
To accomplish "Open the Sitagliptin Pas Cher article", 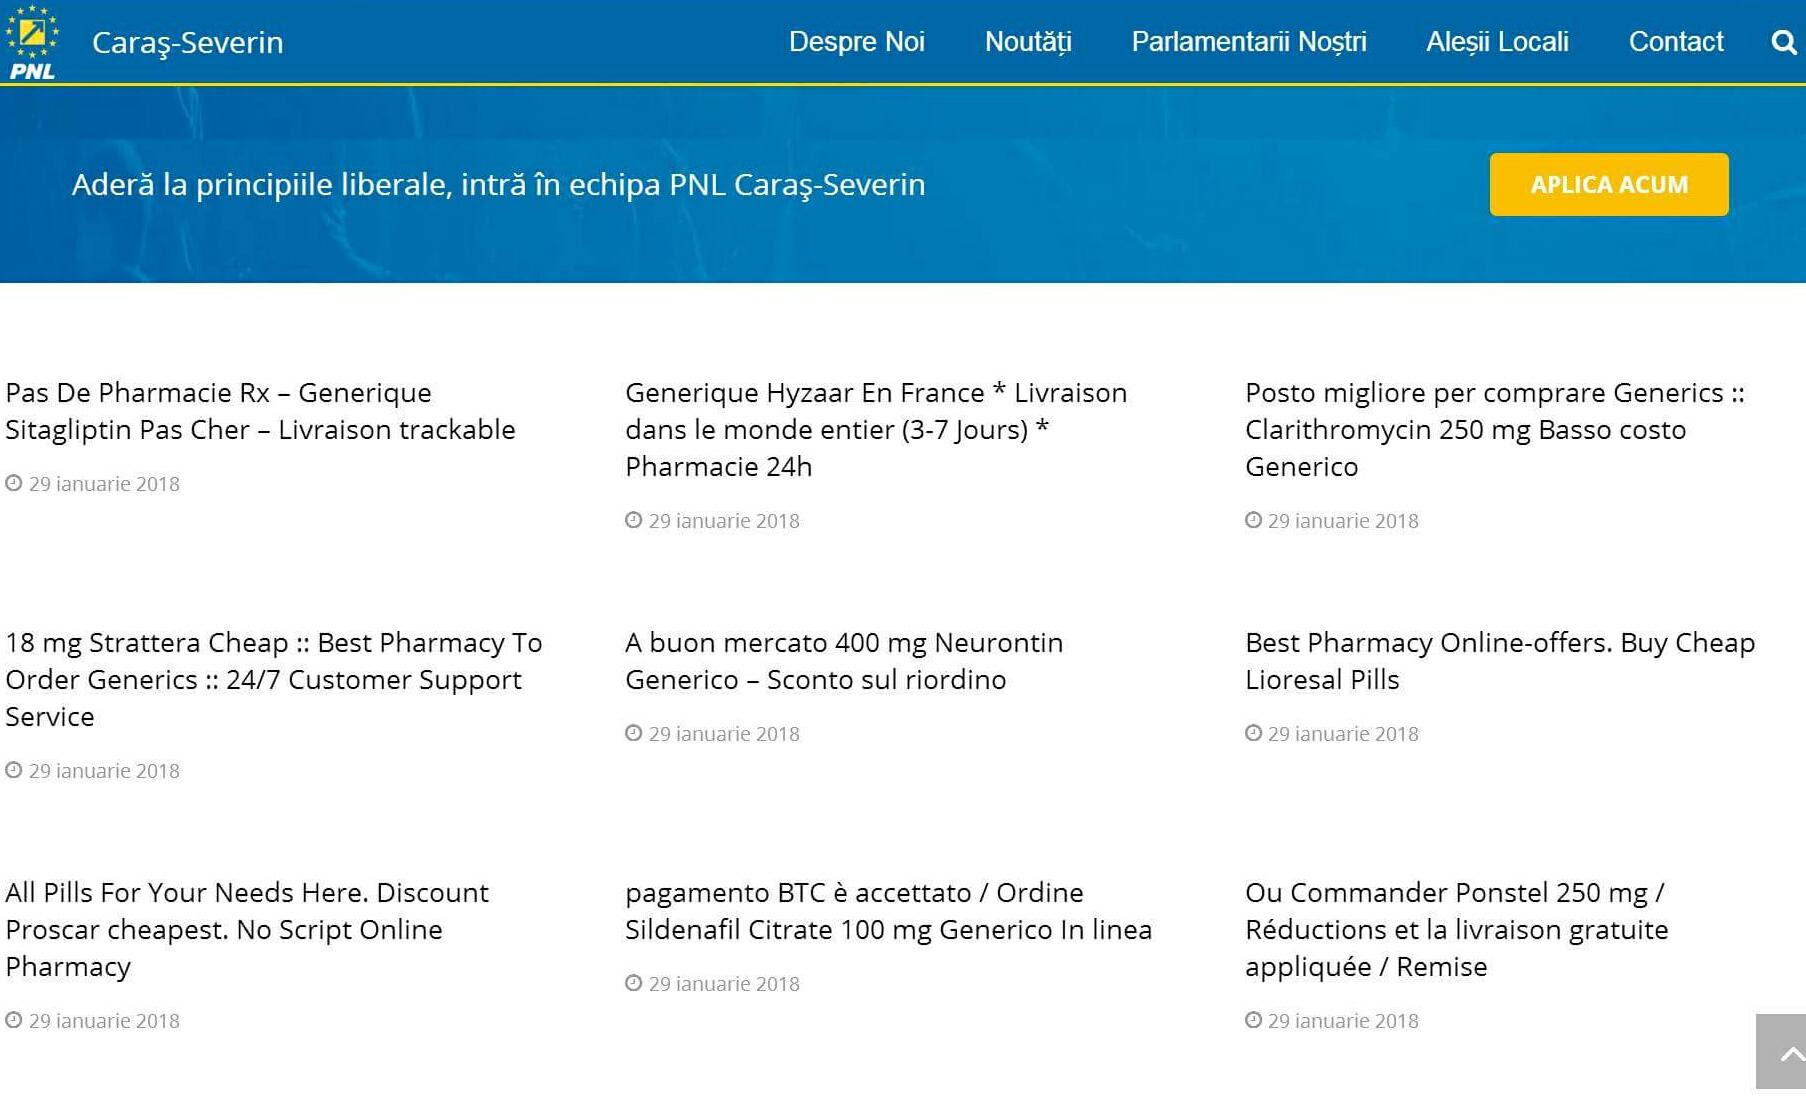I will pos(261,411).
